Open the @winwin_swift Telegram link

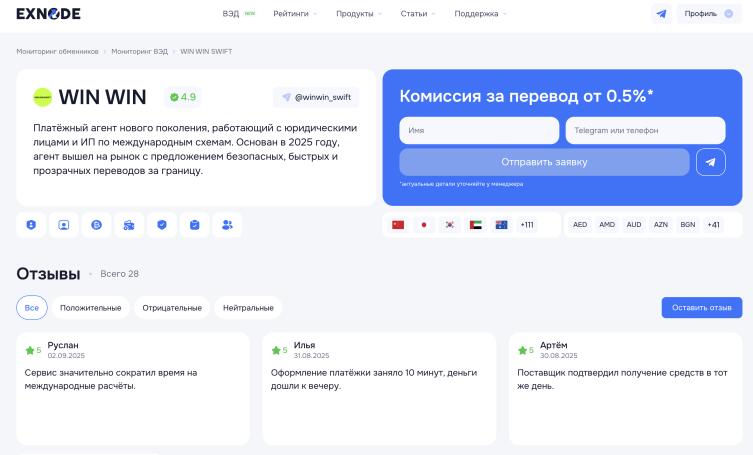click(x=315, y=97)
